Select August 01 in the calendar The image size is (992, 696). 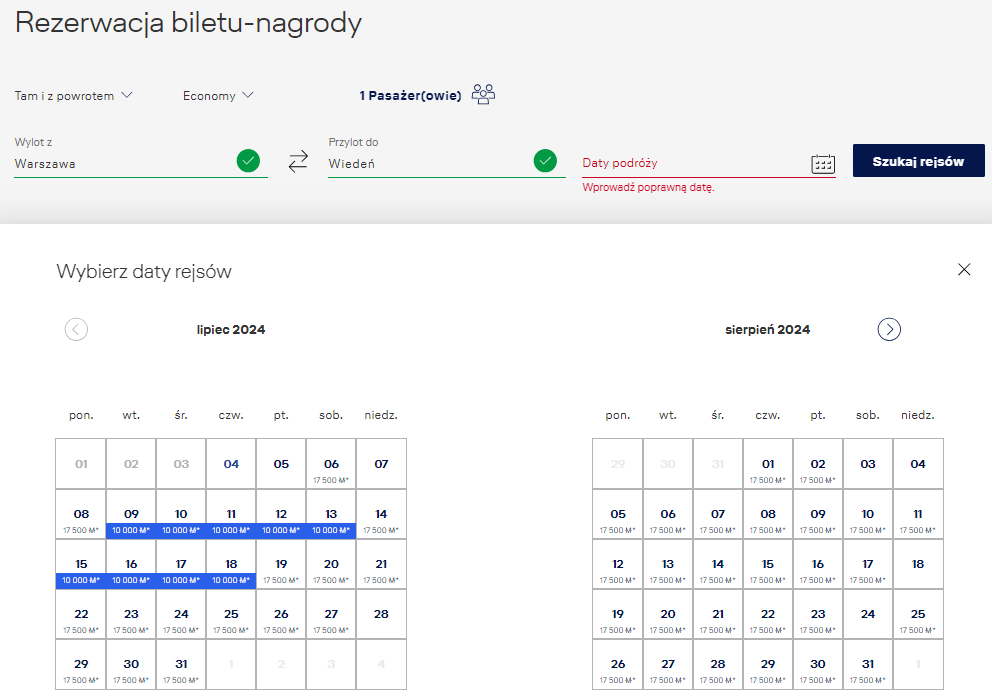click(767, 464)
